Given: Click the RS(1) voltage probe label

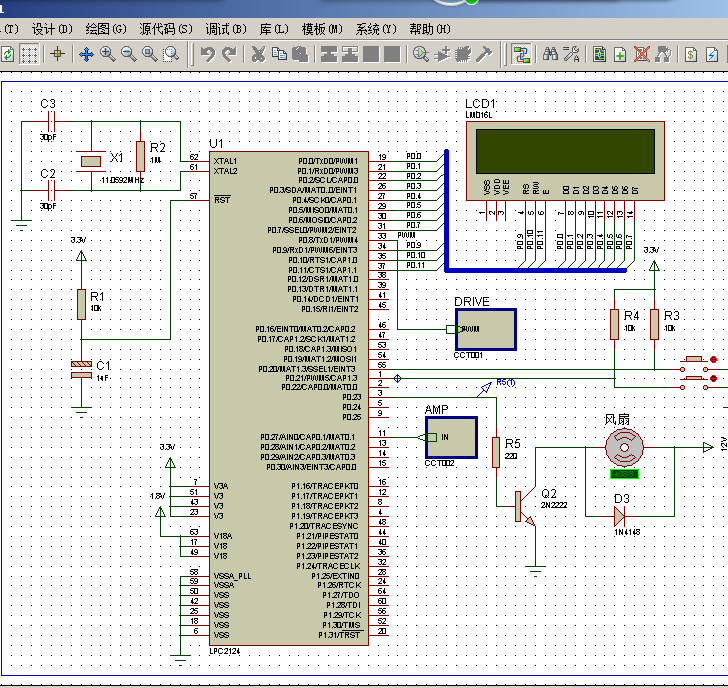Looking at the screenshot, I should (x=506, y=383).
